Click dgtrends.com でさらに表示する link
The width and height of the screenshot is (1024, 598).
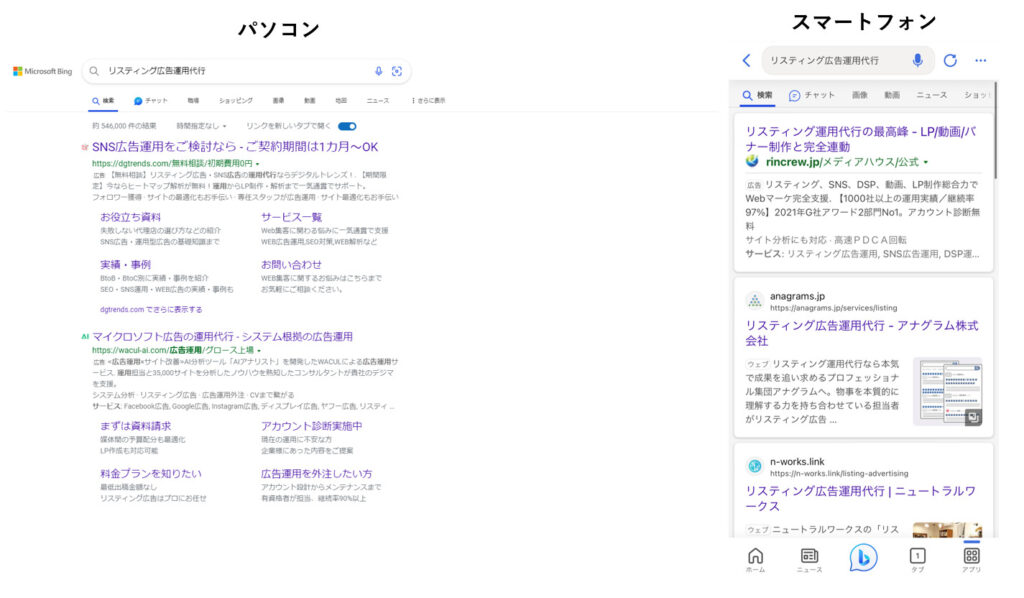(151, 309)
